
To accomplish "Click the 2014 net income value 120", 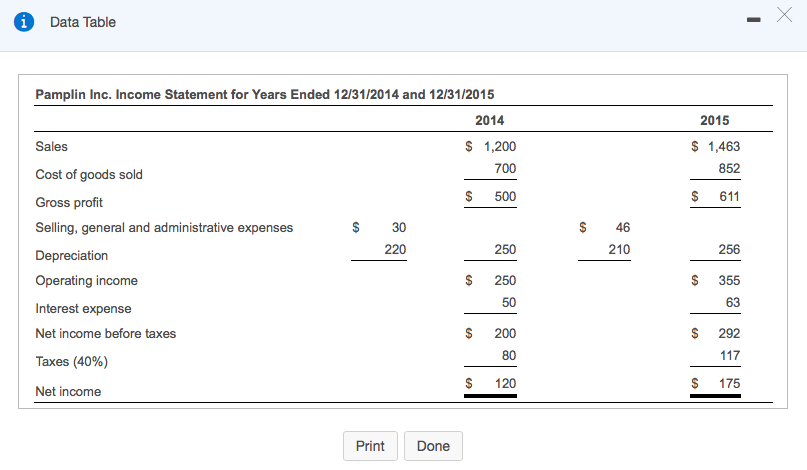I will point(505,384).
